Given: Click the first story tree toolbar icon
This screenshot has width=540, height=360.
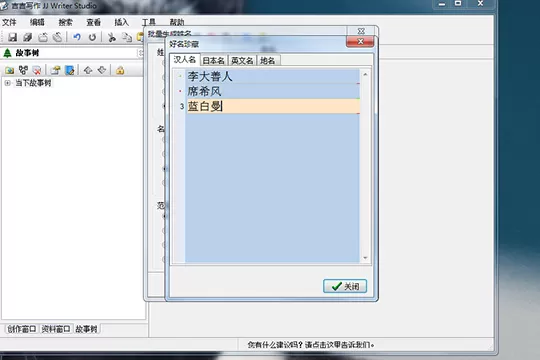Looking at the screenshot, I should [x=9, y=71].
